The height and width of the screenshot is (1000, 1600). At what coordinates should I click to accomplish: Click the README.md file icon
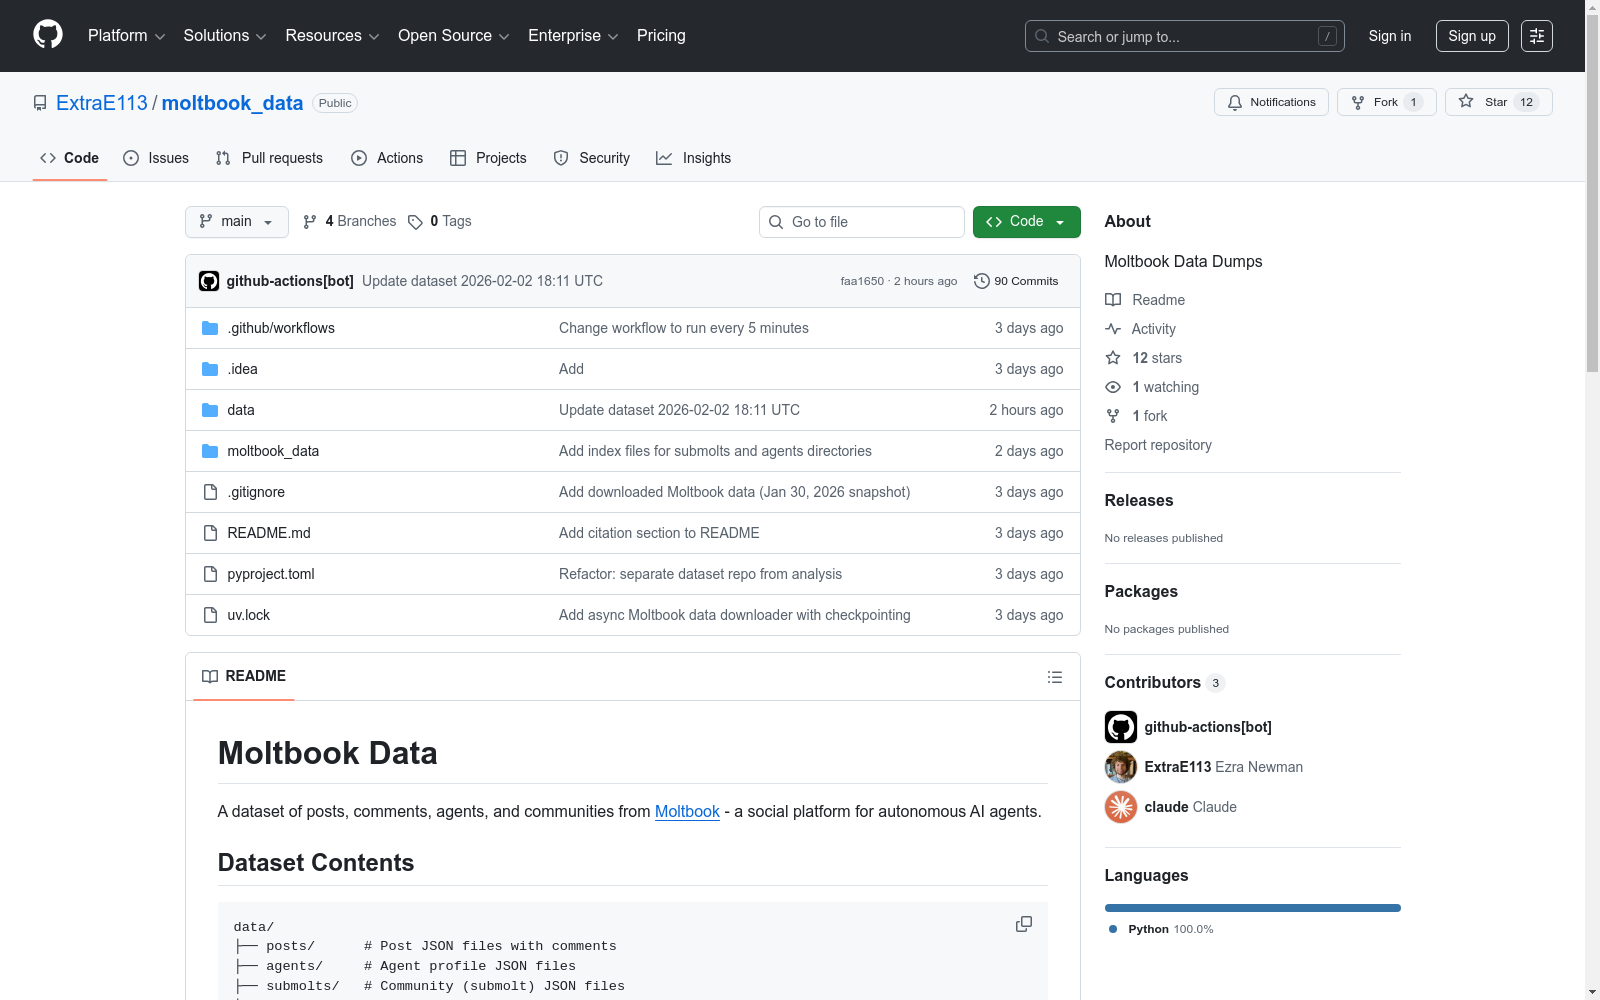[x=210, y=533]
